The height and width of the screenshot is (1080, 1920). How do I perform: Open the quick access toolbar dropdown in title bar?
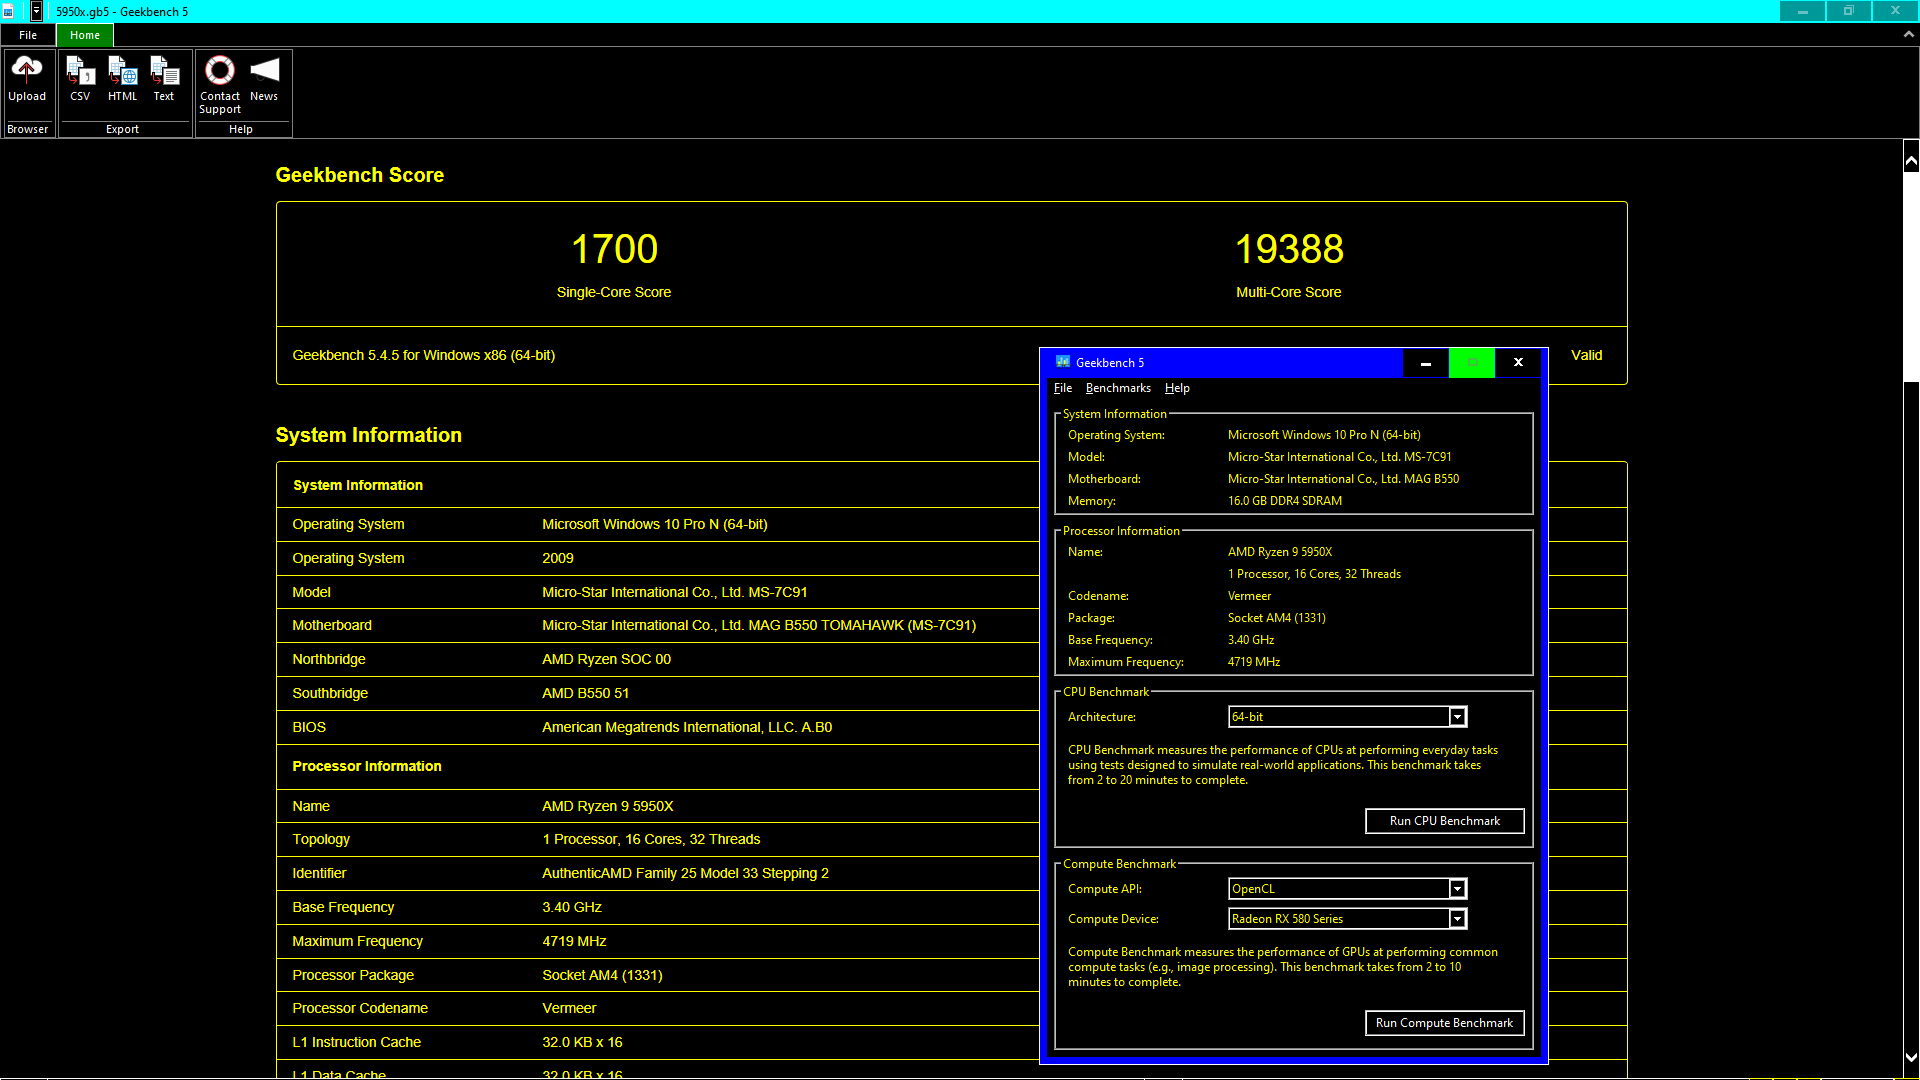[x=36, y=11]
